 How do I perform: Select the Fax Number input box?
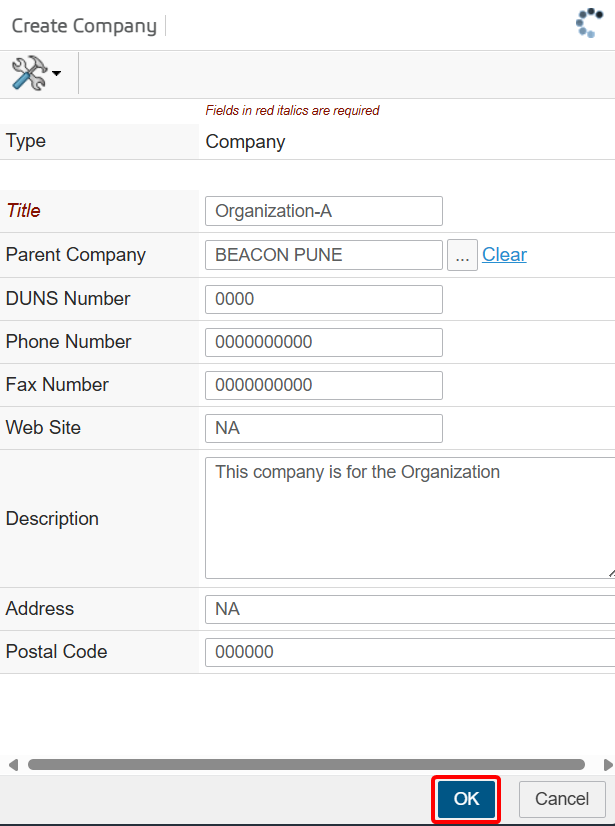click(x=323, y=385)
